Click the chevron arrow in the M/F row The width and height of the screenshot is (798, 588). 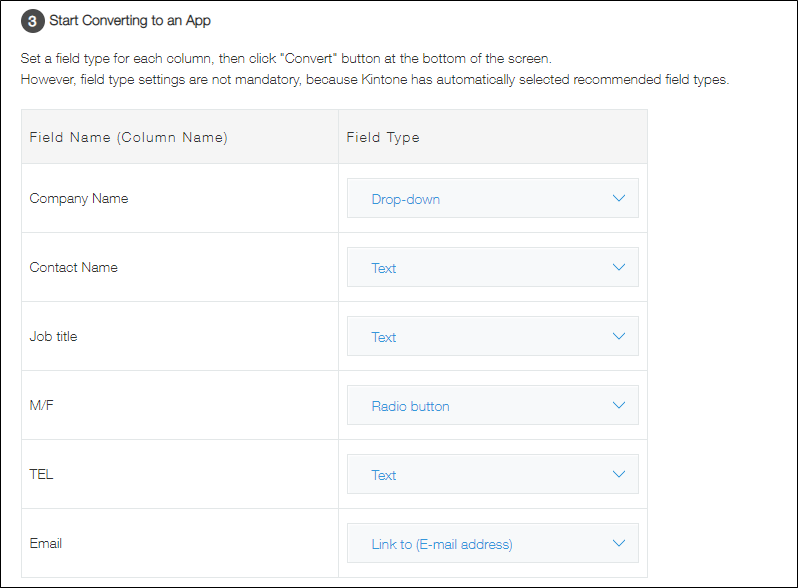tap(618, 405)
